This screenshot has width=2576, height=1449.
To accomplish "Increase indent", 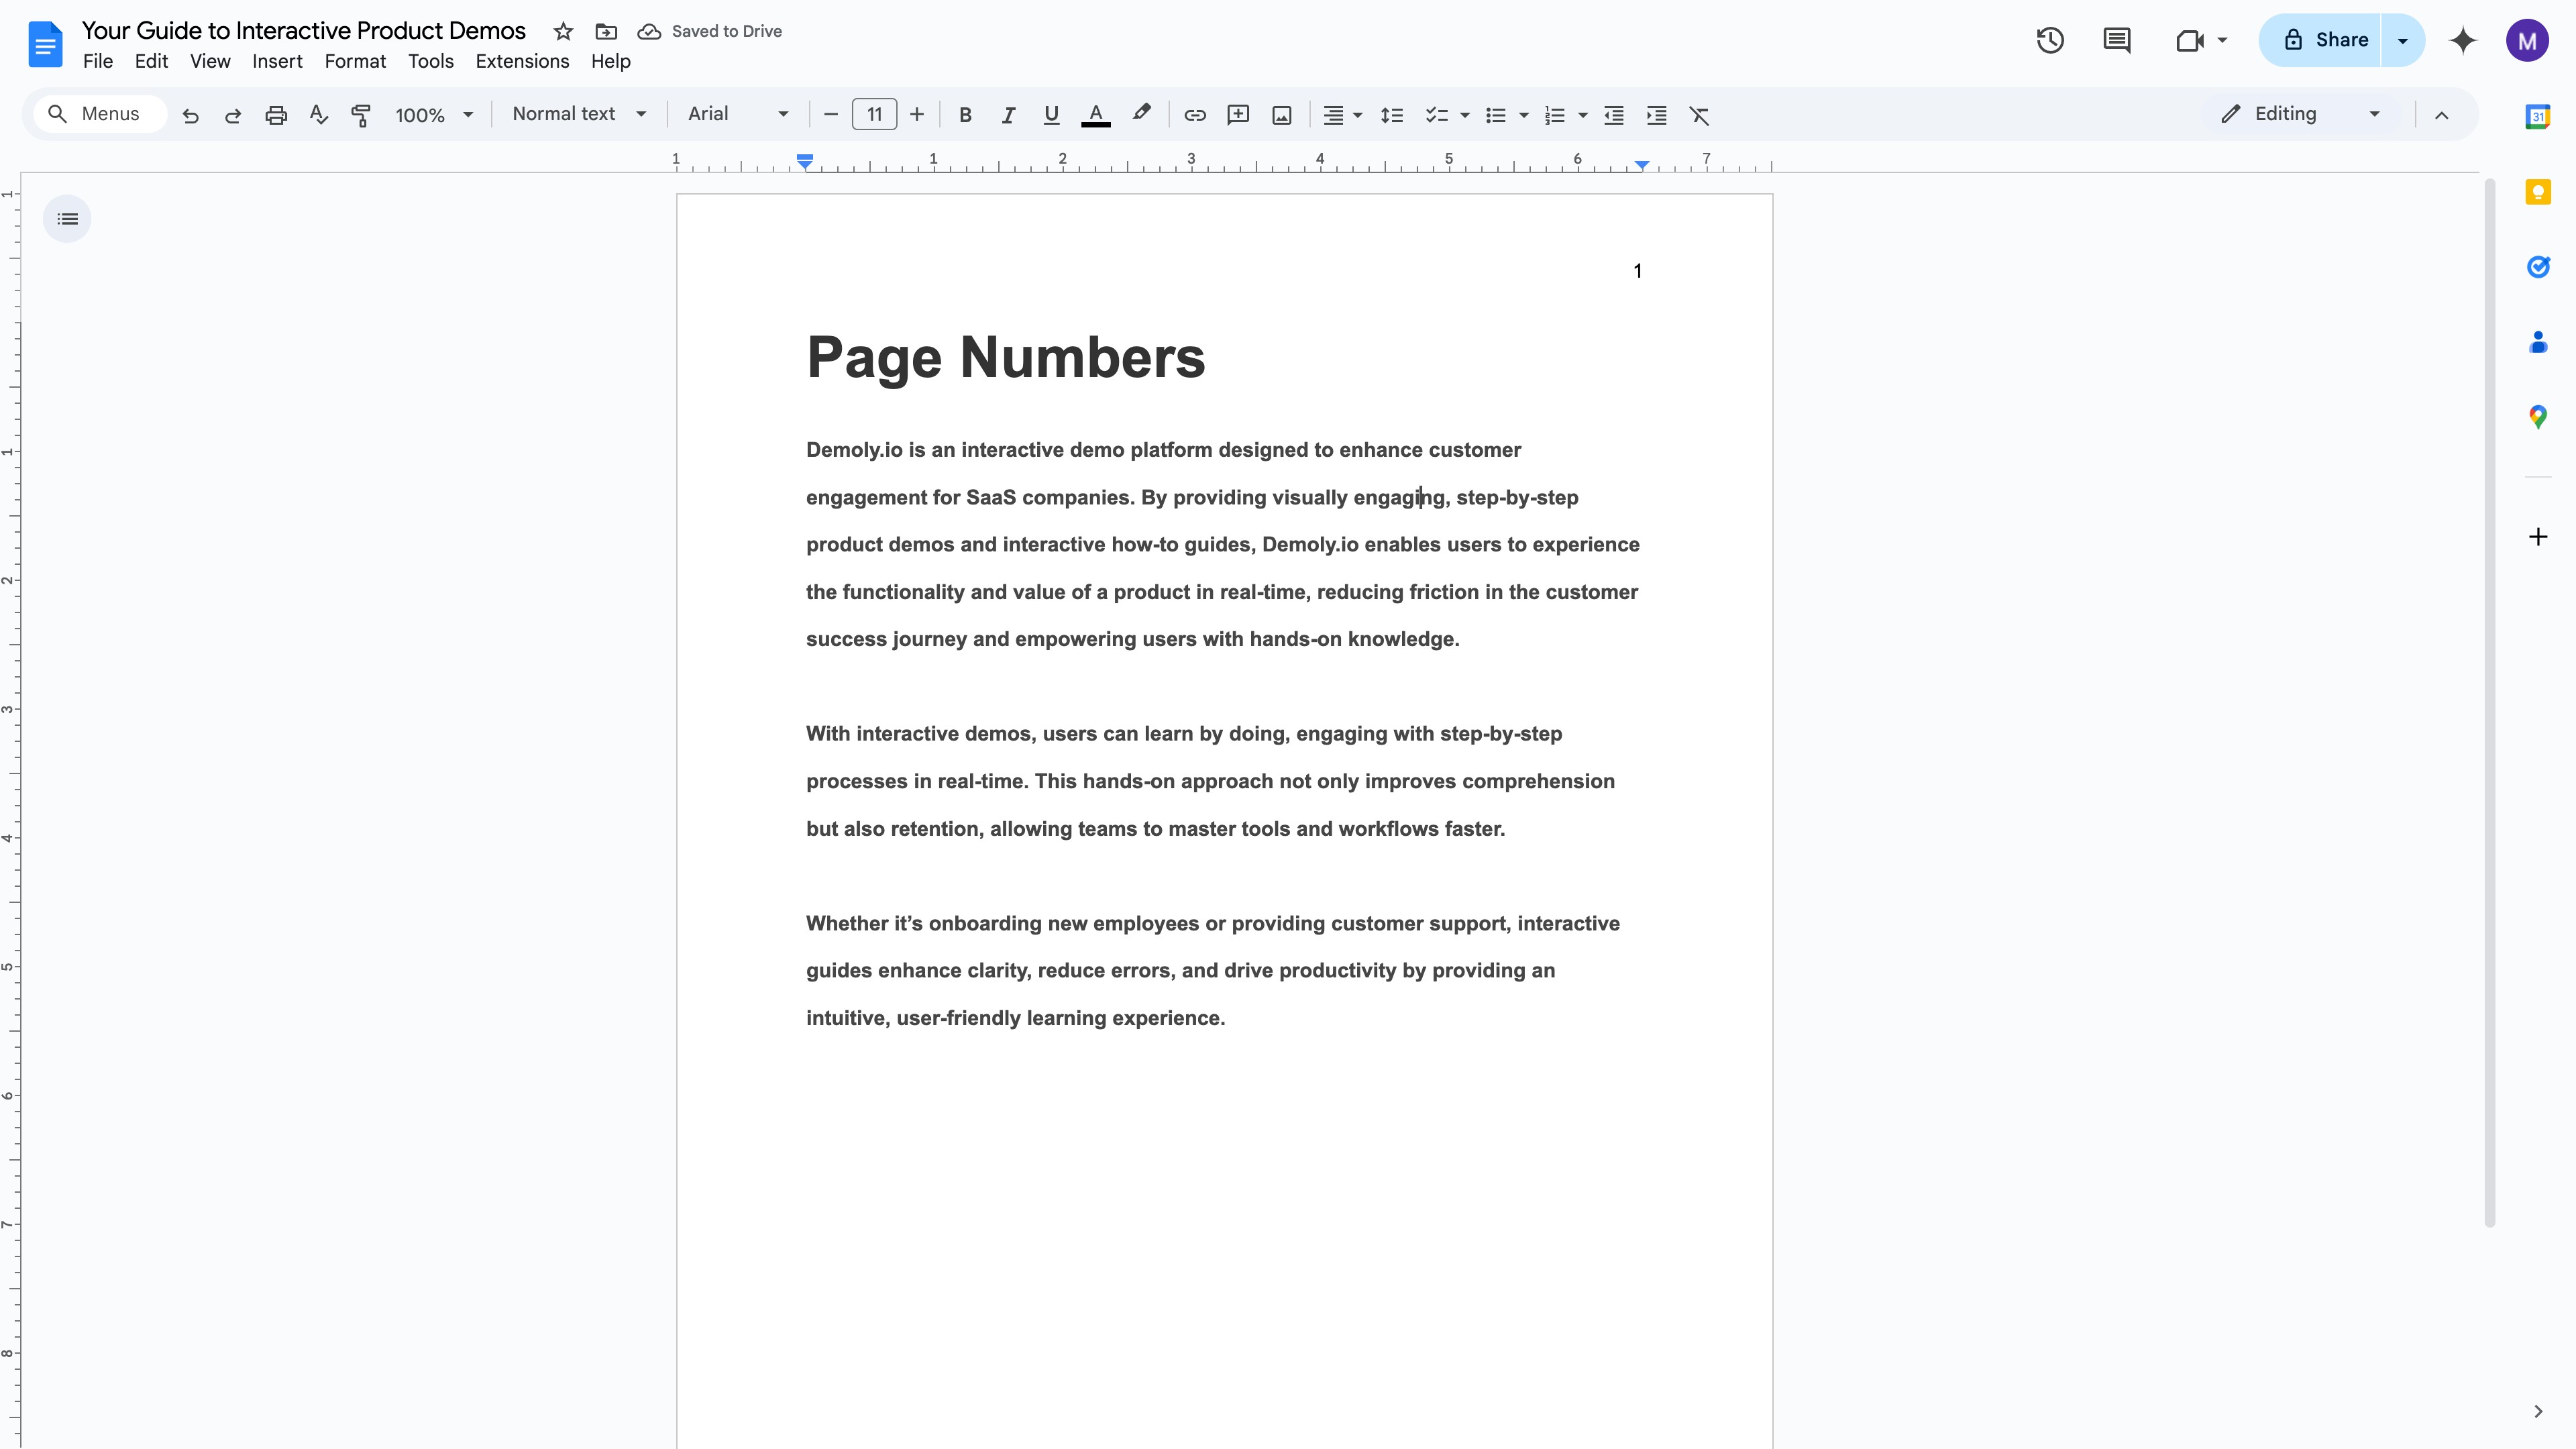I will (1656, 115).
